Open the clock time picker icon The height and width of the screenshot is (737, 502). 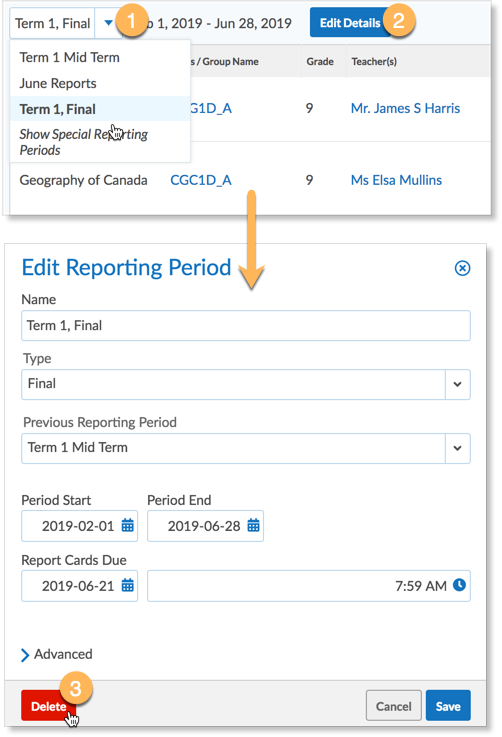pos(459,585)
